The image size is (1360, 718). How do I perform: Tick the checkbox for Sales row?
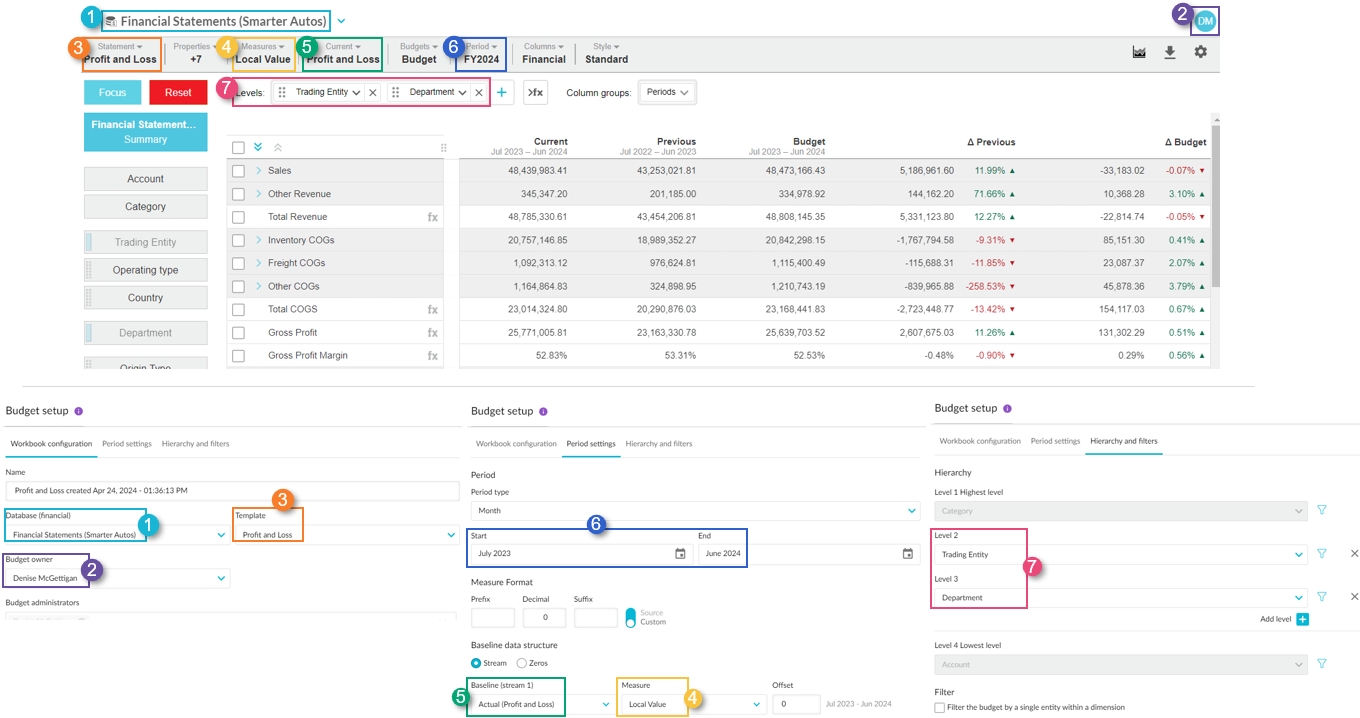[238, 171]
